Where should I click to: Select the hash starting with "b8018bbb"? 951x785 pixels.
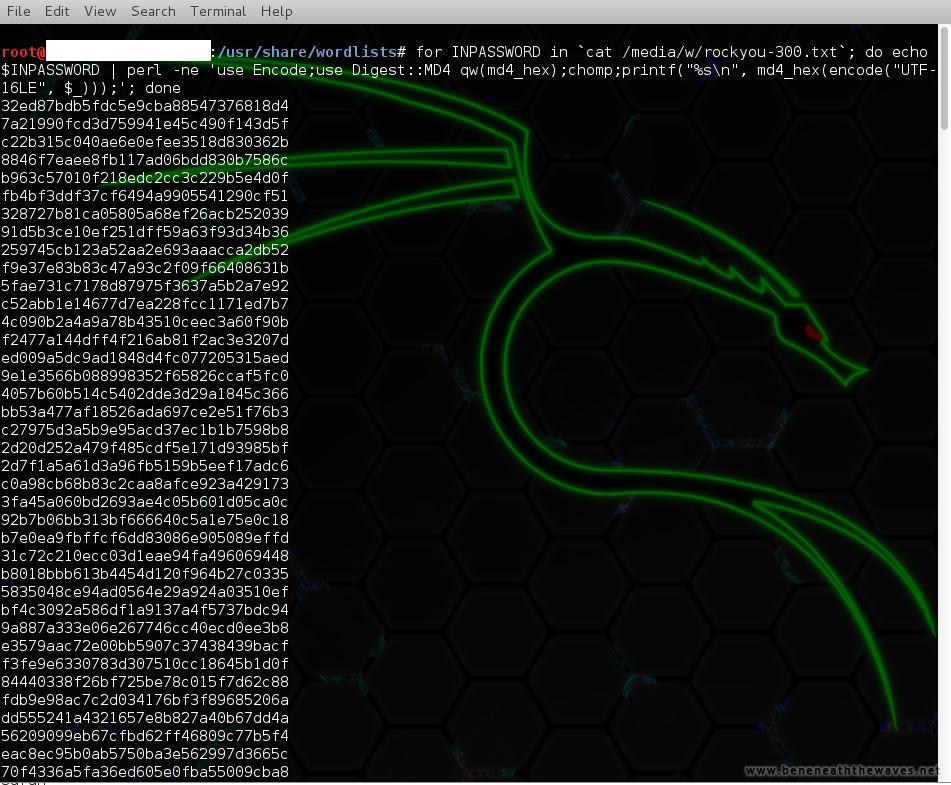click(x=145, y=574)
